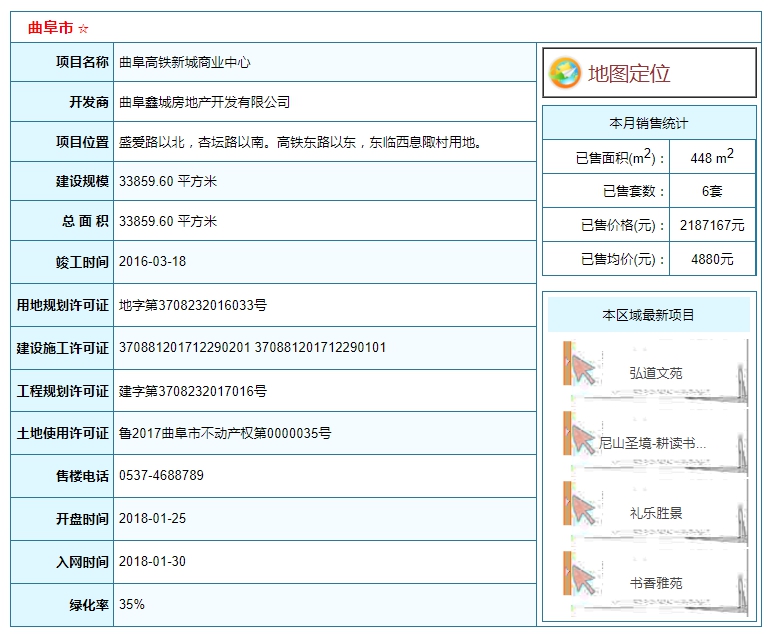Click the 绿化率 row label
Image resolution: width=770 pixels, height=634 pixels.
[89, 605]
